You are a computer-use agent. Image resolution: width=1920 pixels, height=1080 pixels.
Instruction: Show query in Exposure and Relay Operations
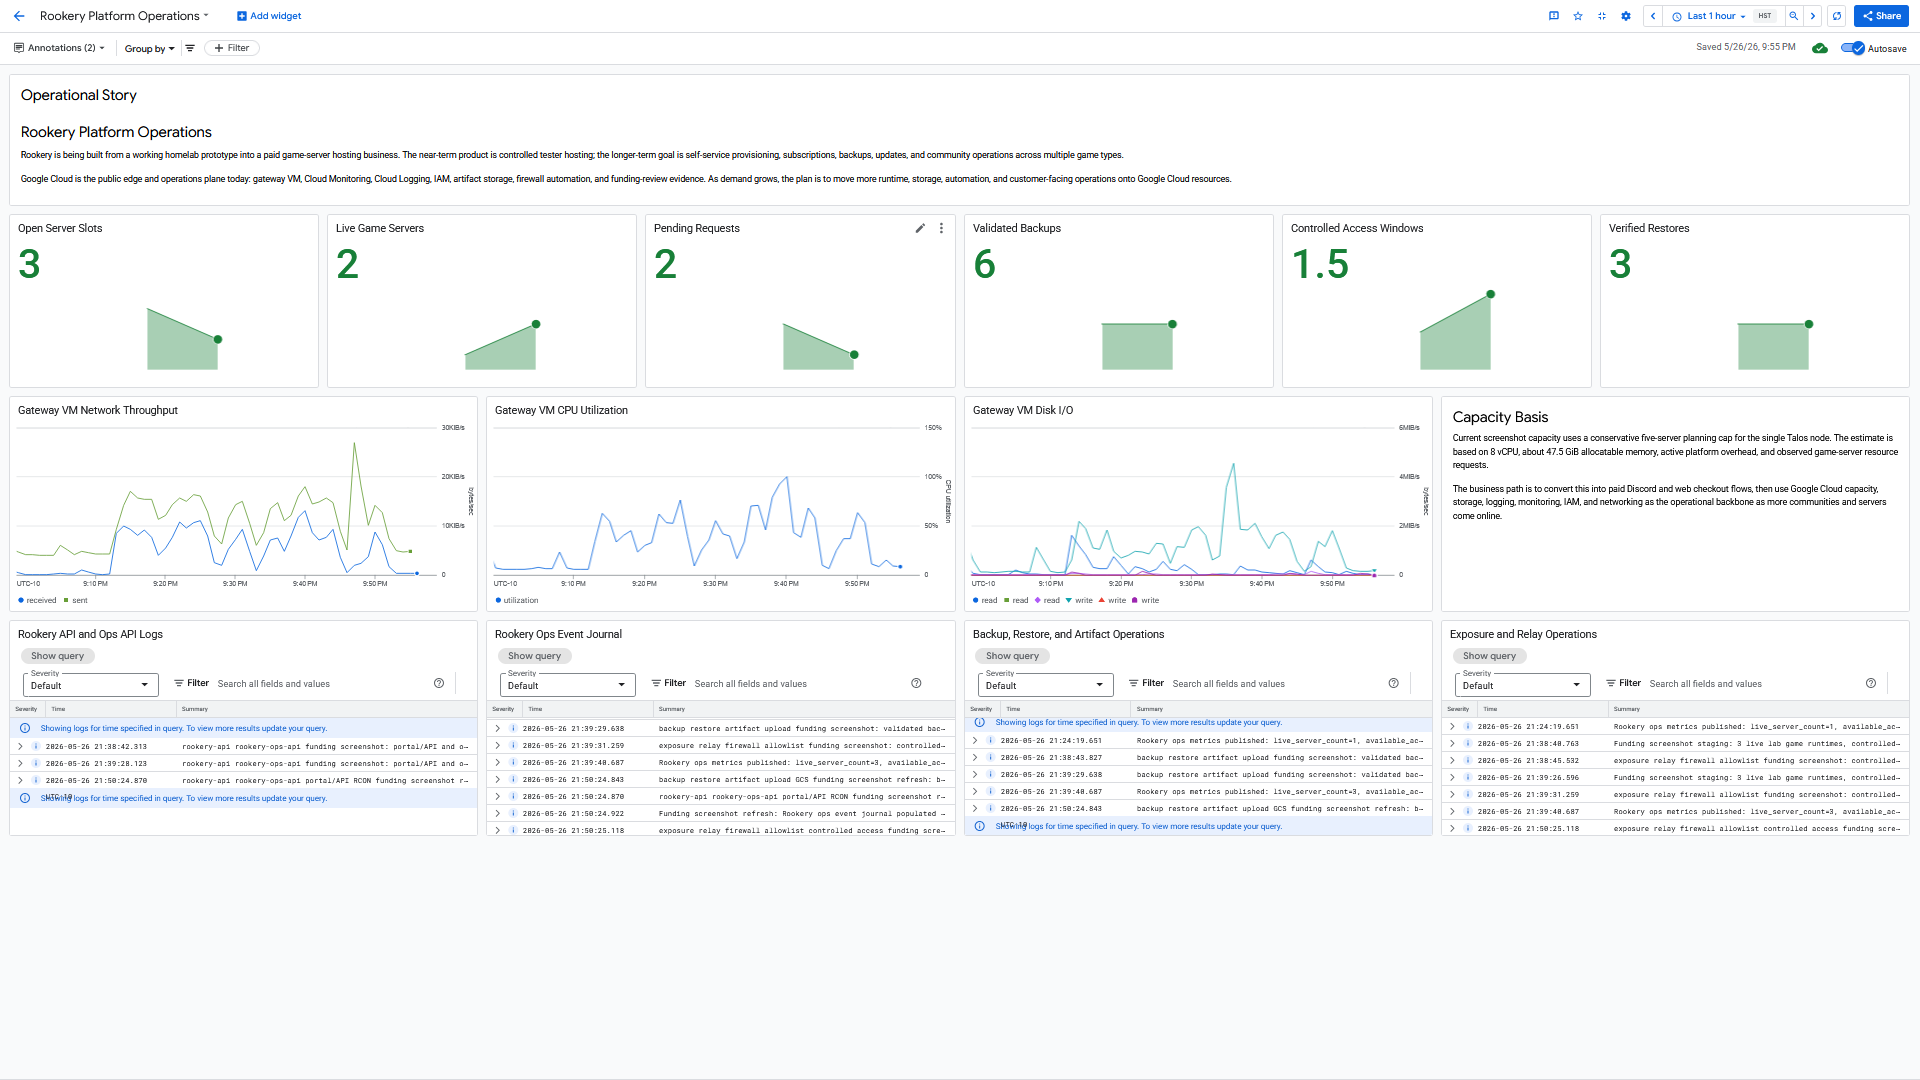click(x=1489, y=656)
